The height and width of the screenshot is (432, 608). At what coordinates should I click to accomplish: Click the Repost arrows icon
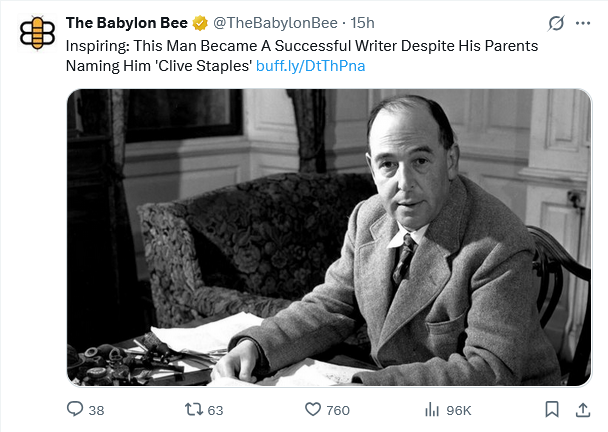pos(194,409)
